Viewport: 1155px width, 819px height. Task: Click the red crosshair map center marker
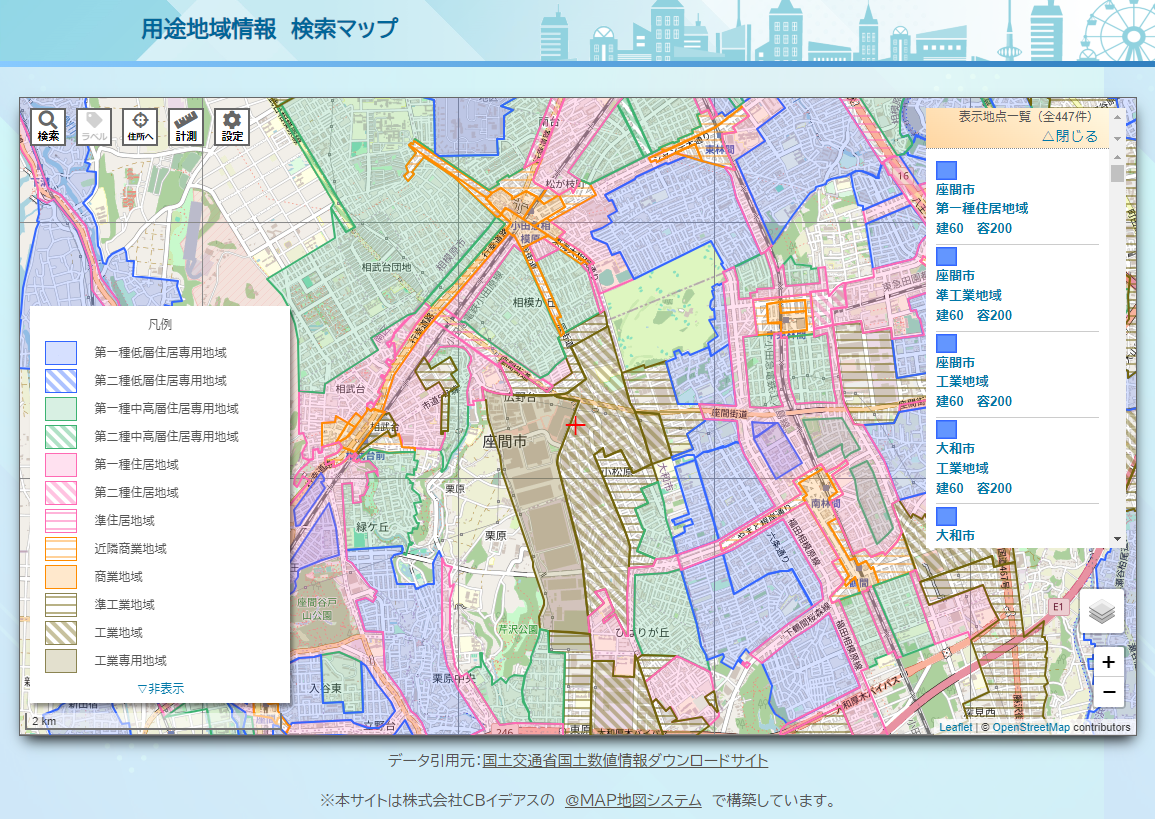click(575, 425)
